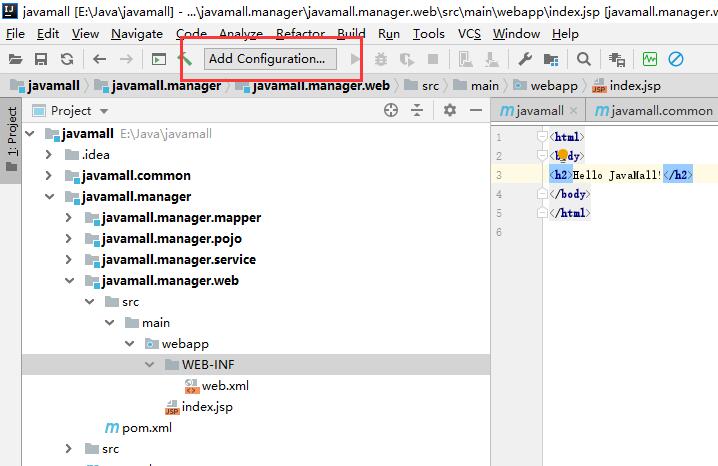Image resolution: width=718 pixels, height=466 pixels.
Task: Click the Project Structure folder icon
Action: tap(549, 60)
